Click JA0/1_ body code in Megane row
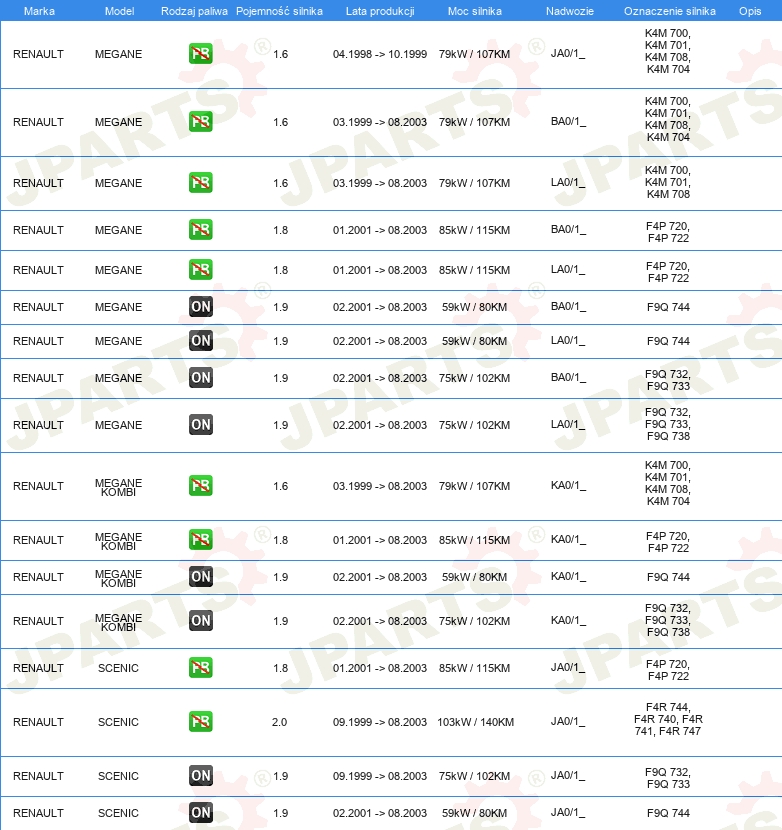The width and height of the screenshot is (782, 830). [x=568, y=53]
